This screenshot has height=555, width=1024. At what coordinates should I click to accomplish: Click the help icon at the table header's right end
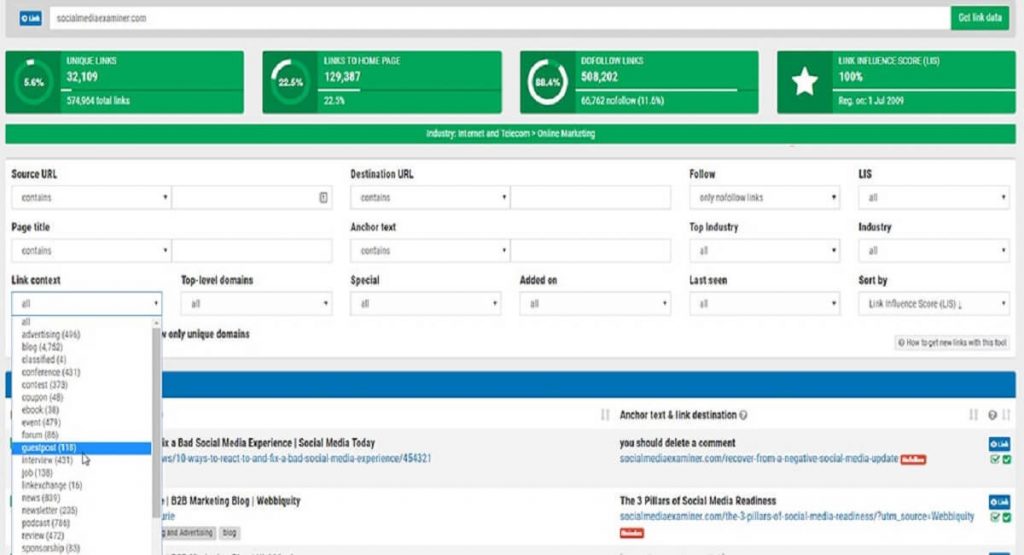coord(992,415)
